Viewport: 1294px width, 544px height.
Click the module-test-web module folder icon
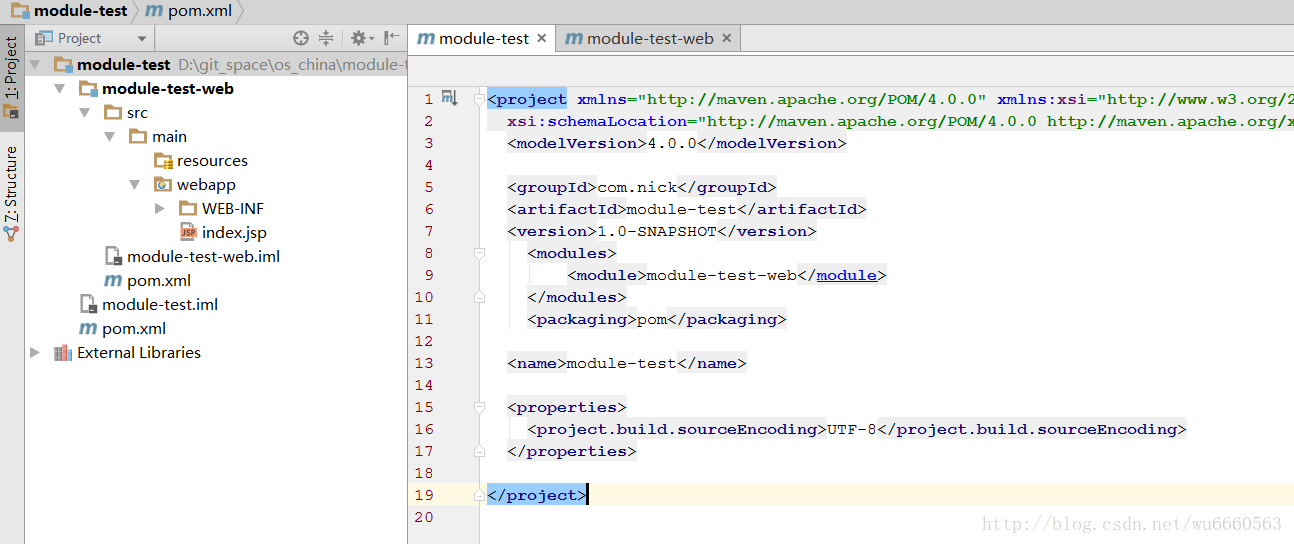coord(88,88)
